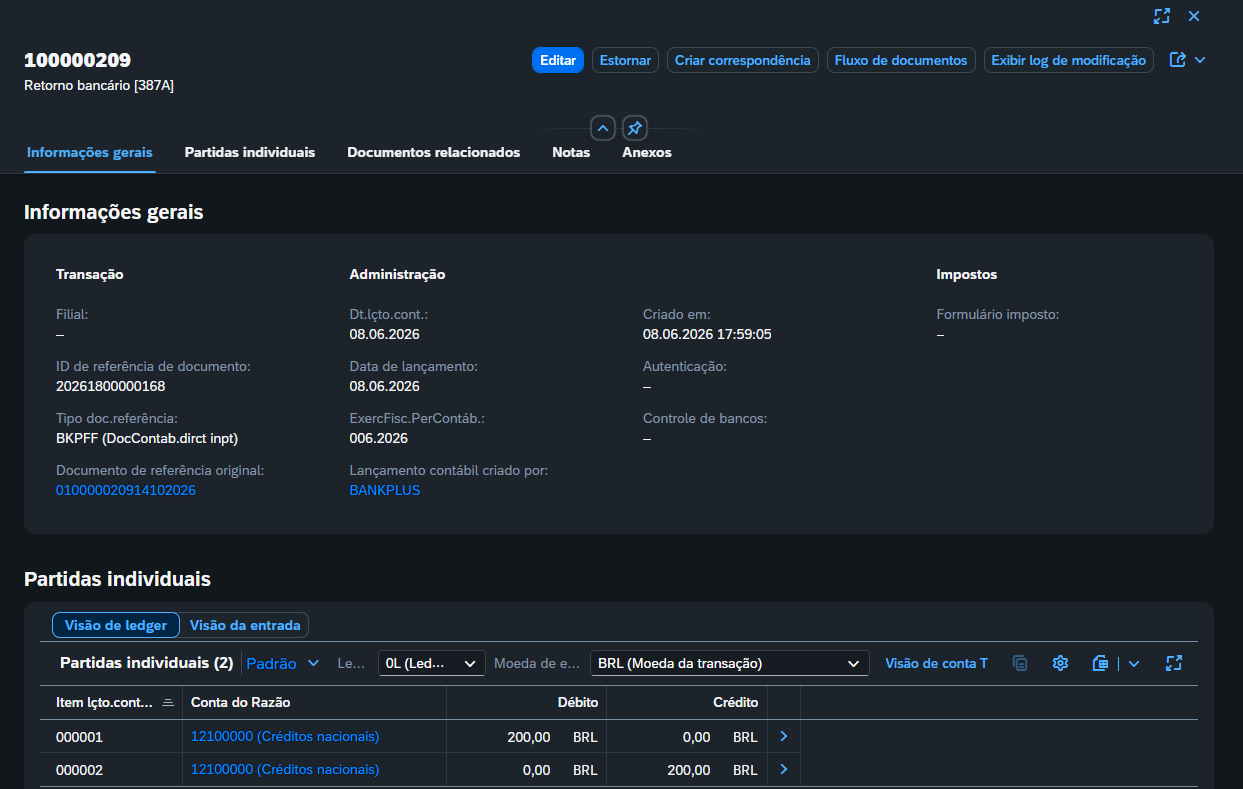Pin the header using the pin icon
The image size is (1243, 789).
click(x=634, y=128)
